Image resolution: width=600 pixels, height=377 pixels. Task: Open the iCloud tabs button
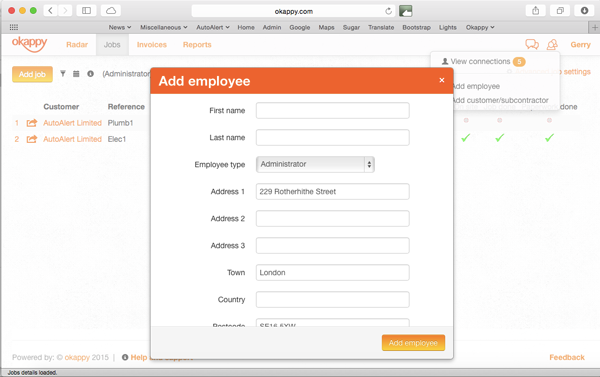tap(111, 10)
